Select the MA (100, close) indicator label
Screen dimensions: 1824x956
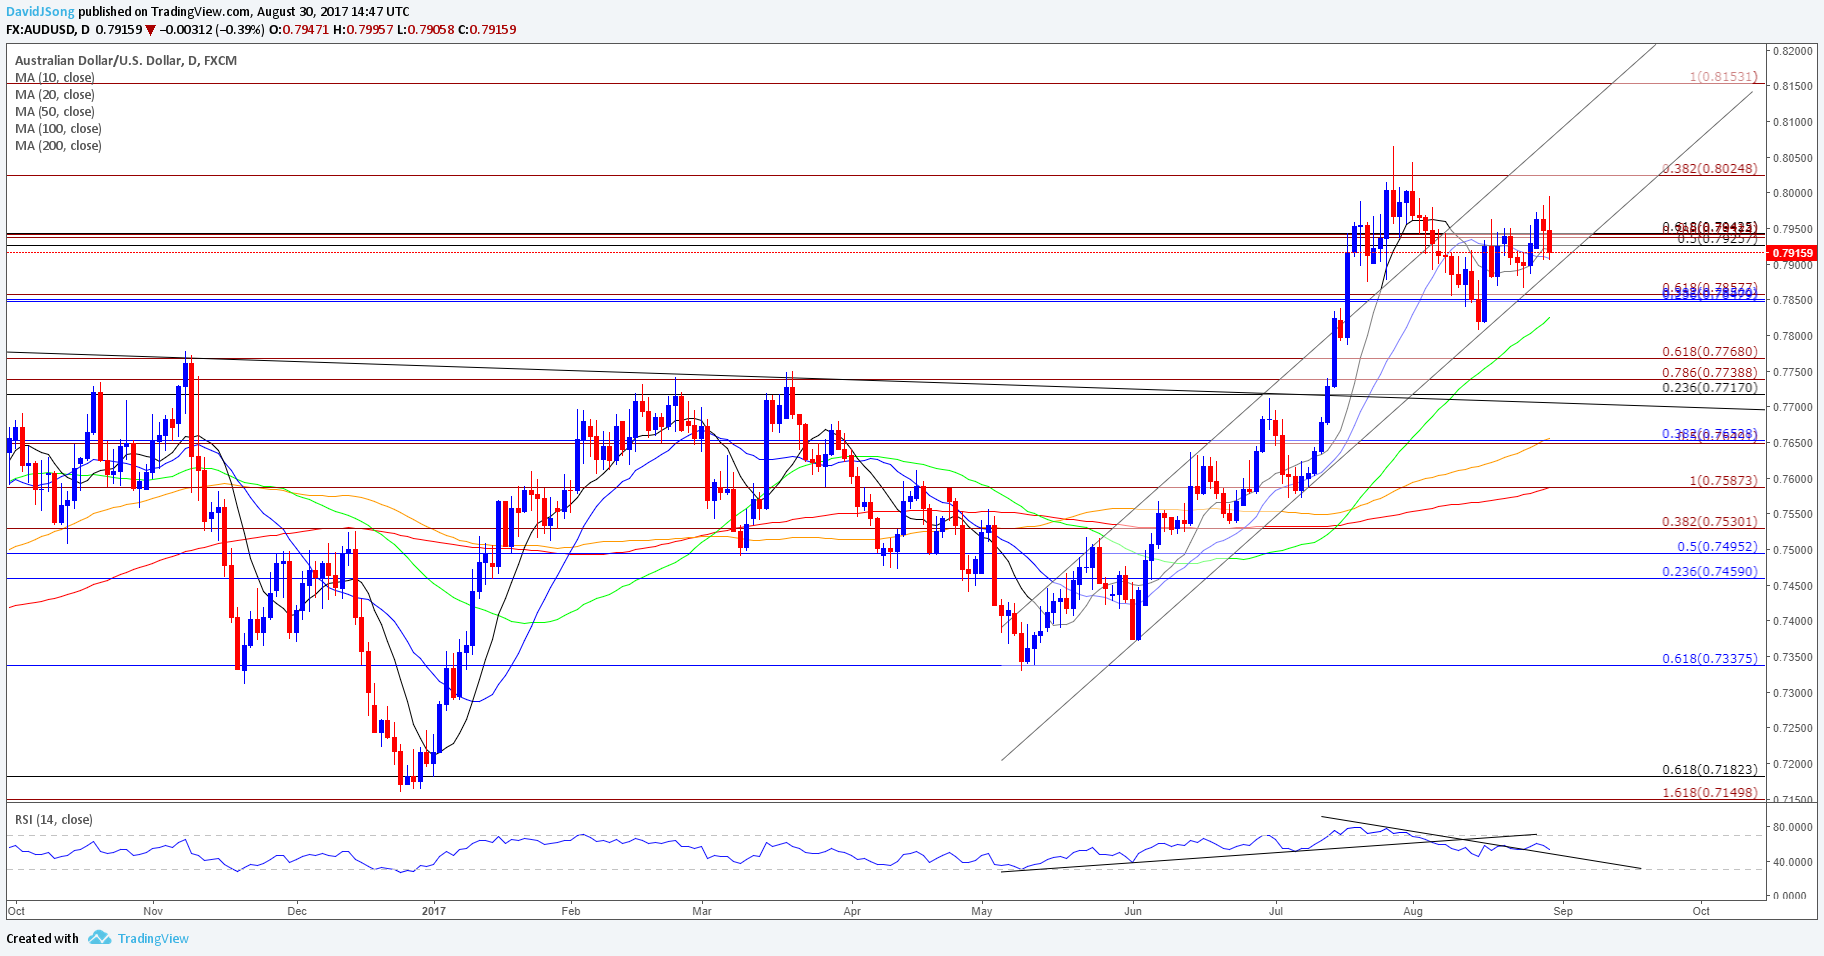point(58,128)
